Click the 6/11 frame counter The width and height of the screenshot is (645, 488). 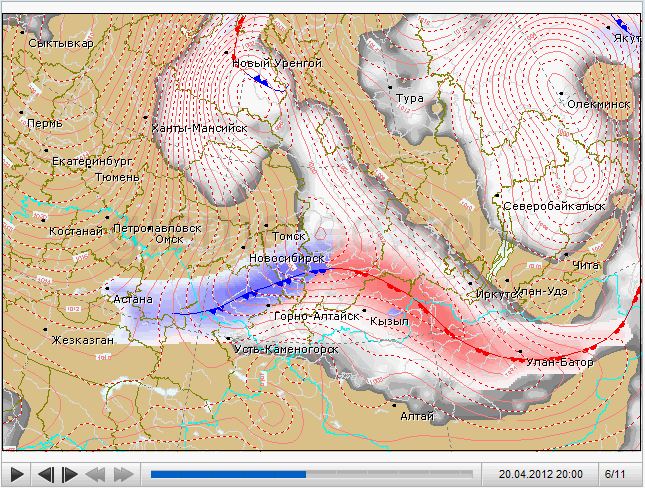(x=615, y=473)
